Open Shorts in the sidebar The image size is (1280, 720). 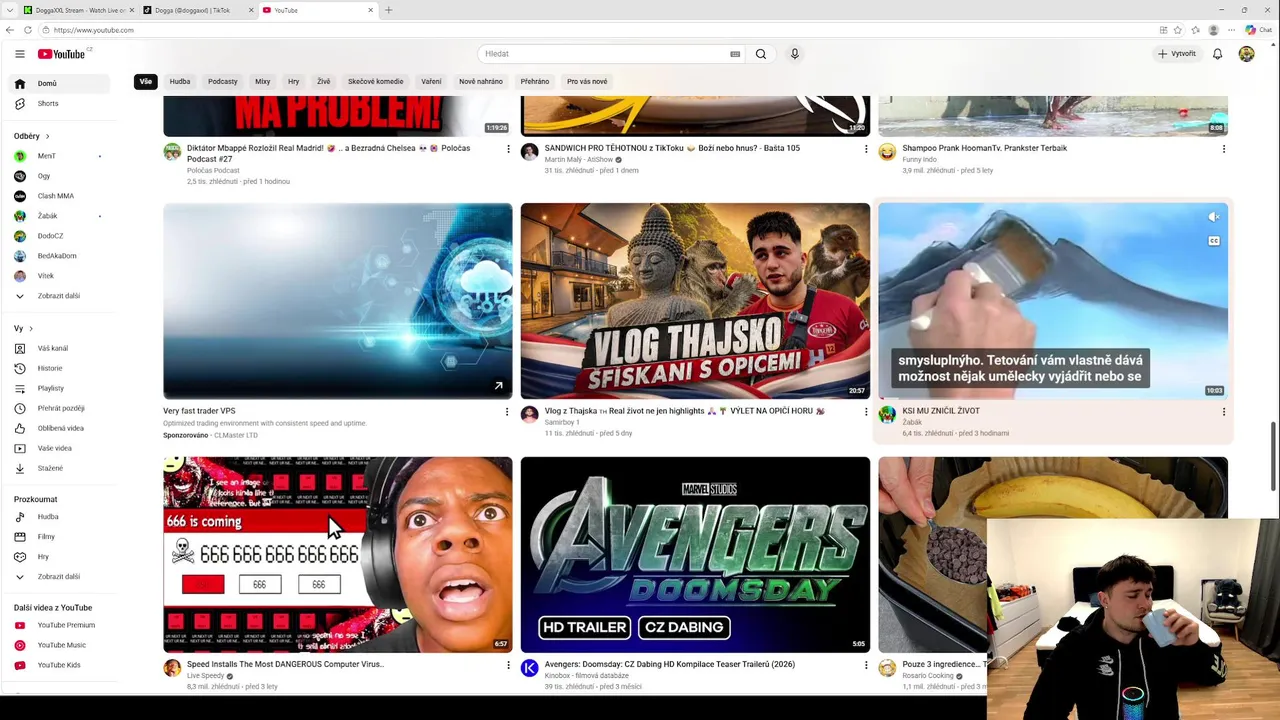[60, 104]
